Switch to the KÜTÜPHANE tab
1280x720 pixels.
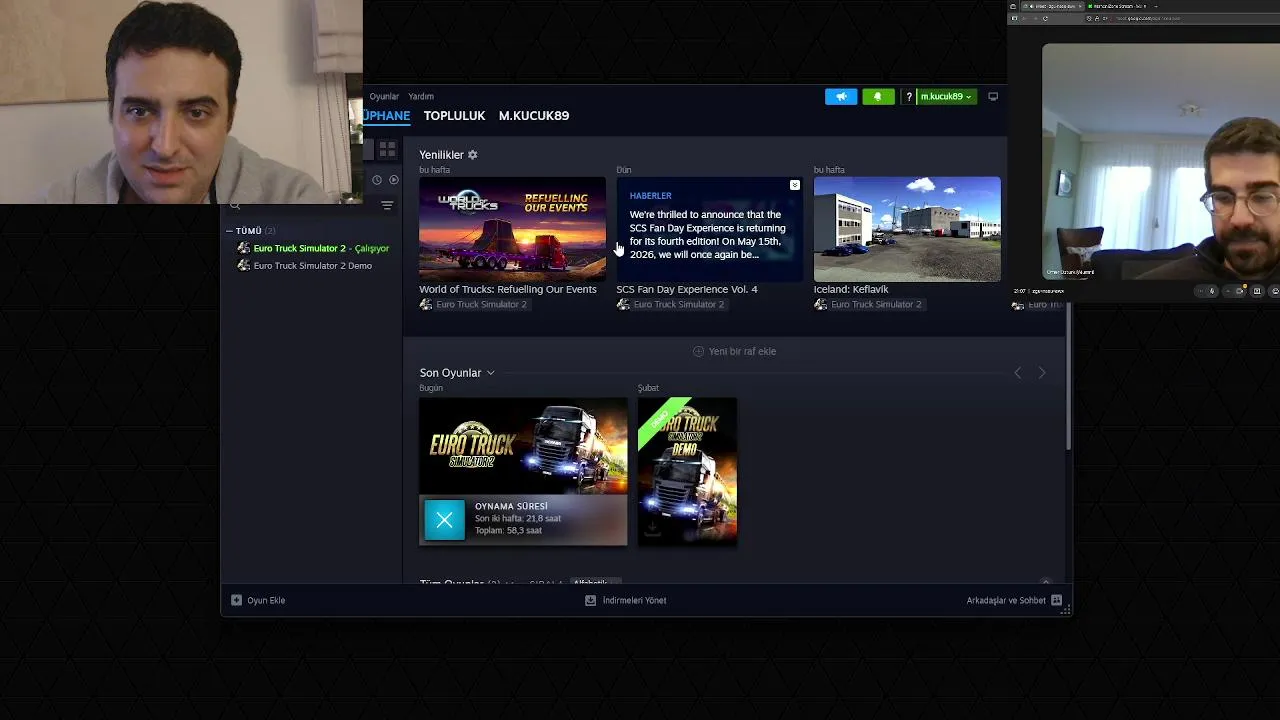(x=386, y=116)
